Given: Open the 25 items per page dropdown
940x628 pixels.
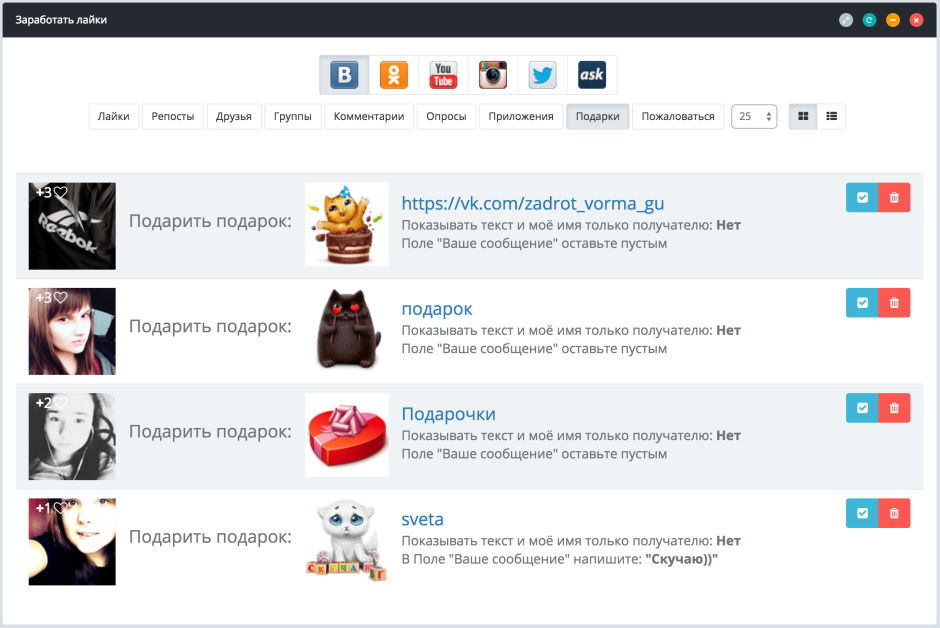Looking at the screenshot, I should tap(754, 116).
